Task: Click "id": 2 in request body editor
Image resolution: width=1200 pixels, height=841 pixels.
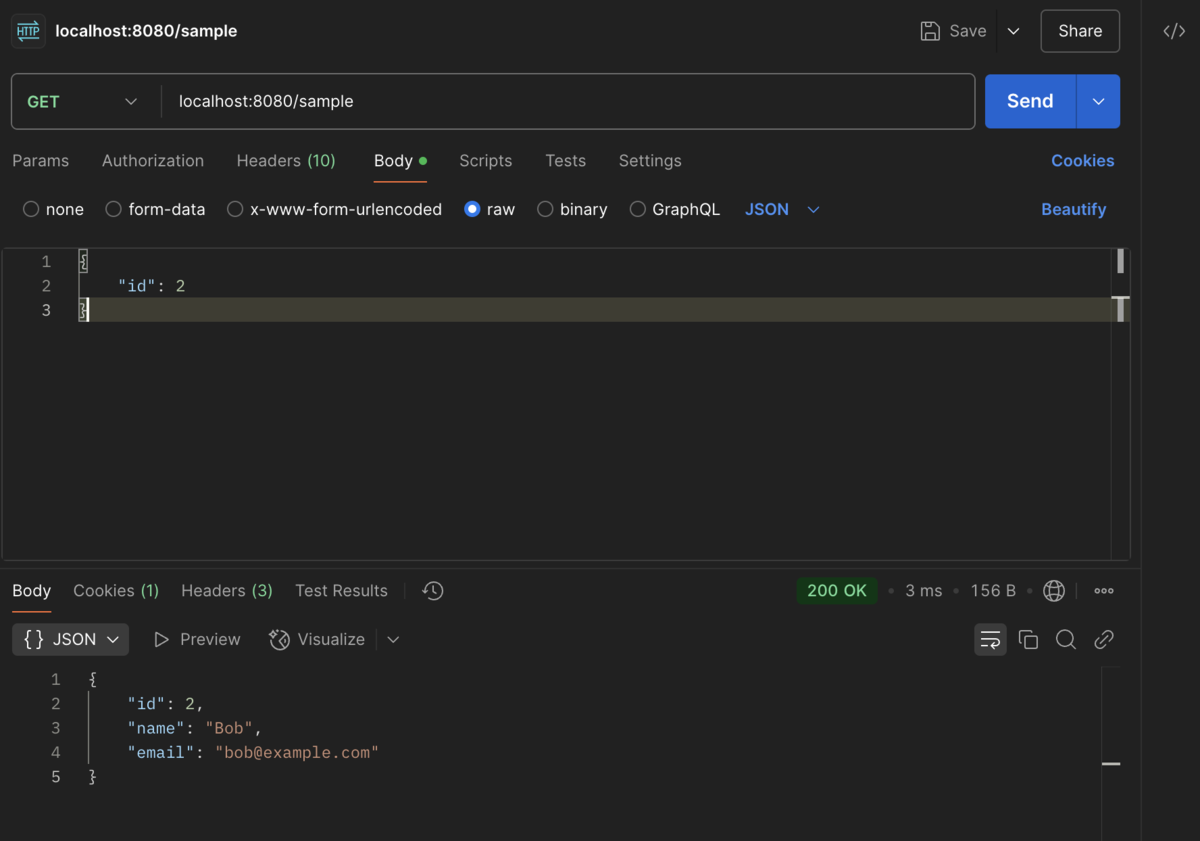Action: (x=152, y=287)
